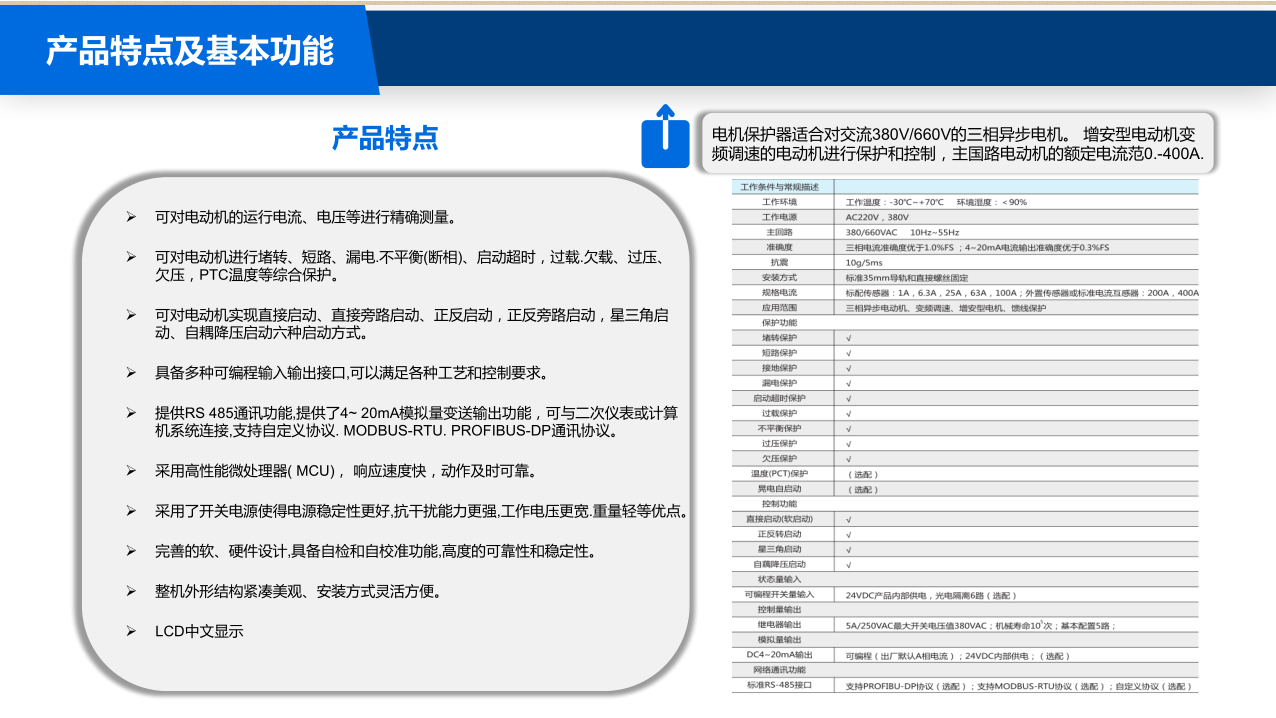Click the bullet arrow before 完善的软、硬件设计

click(x=130, y=551)
